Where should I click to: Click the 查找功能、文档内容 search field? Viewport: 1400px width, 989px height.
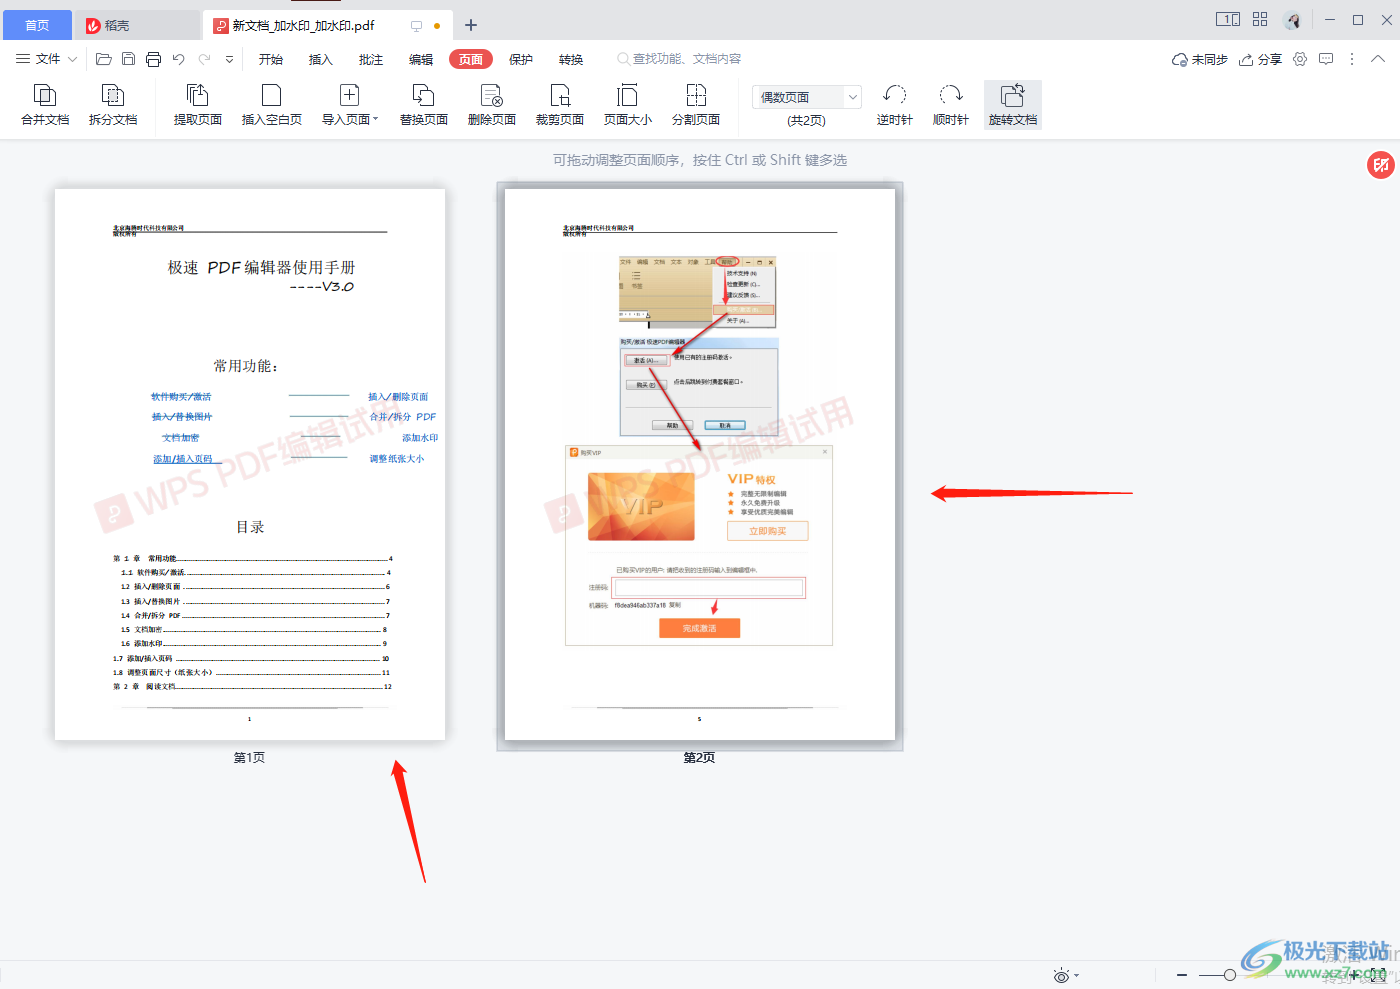(679, 59)
